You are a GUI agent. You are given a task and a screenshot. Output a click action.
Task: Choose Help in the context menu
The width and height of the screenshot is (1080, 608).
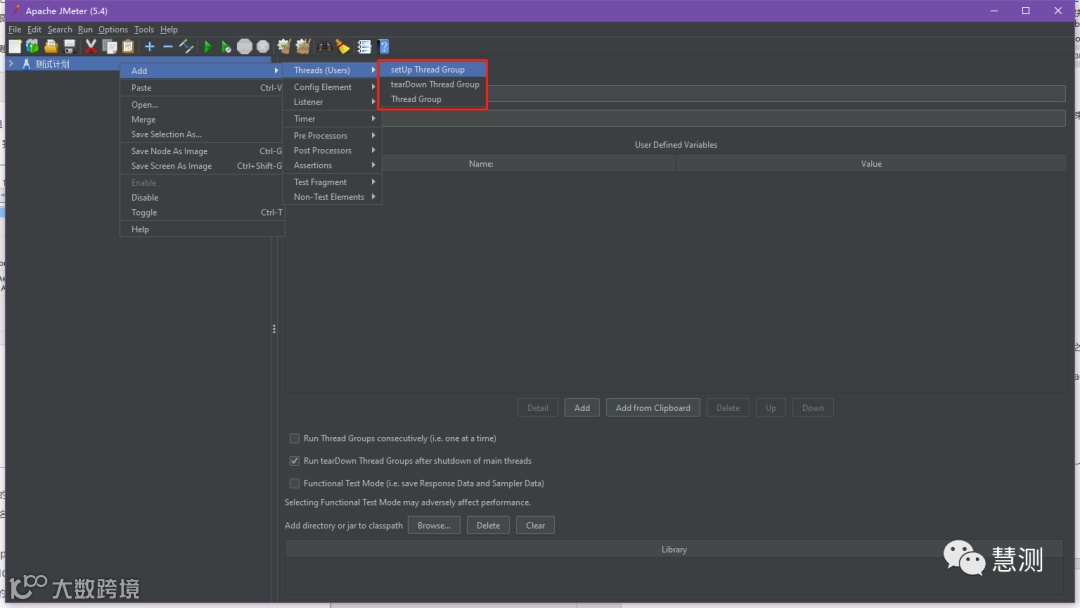coord(202,229)
